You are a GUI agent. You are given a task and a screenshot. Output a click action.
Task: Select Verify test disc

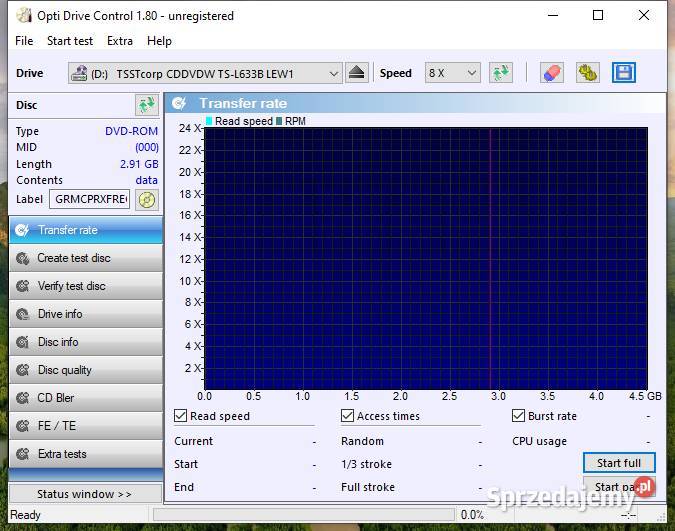click(86, 286)
